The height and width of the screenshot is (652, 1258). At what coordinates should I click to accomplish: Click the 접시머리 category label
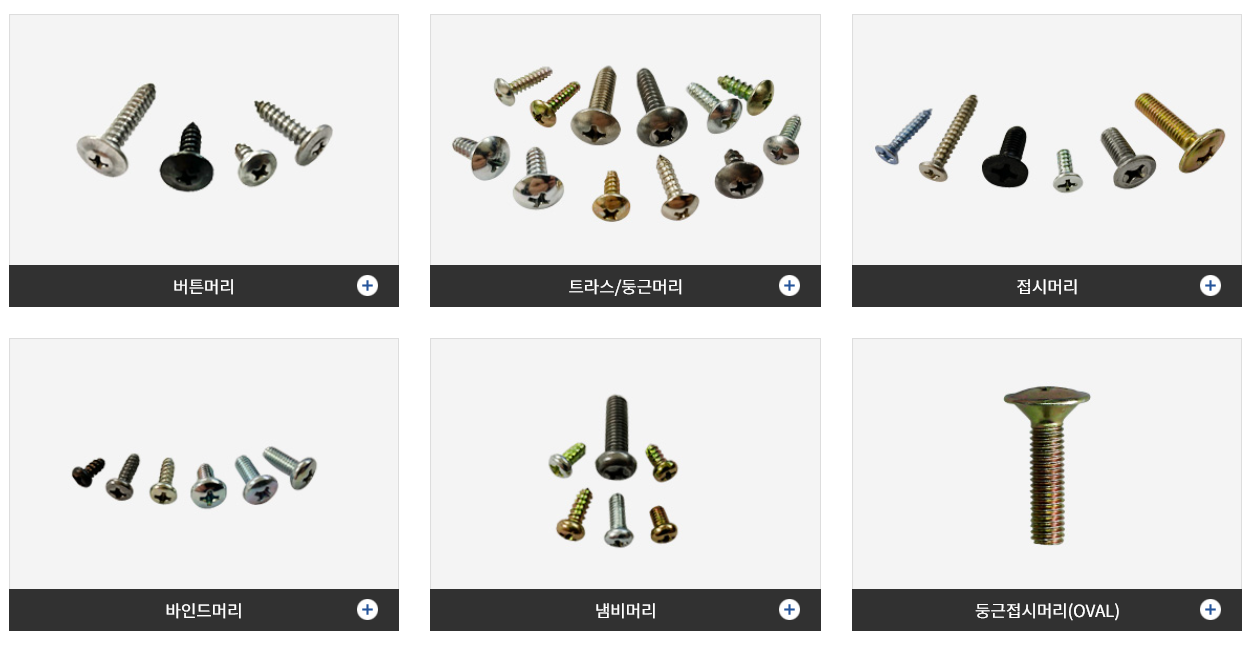click(x=1047, y=287)
